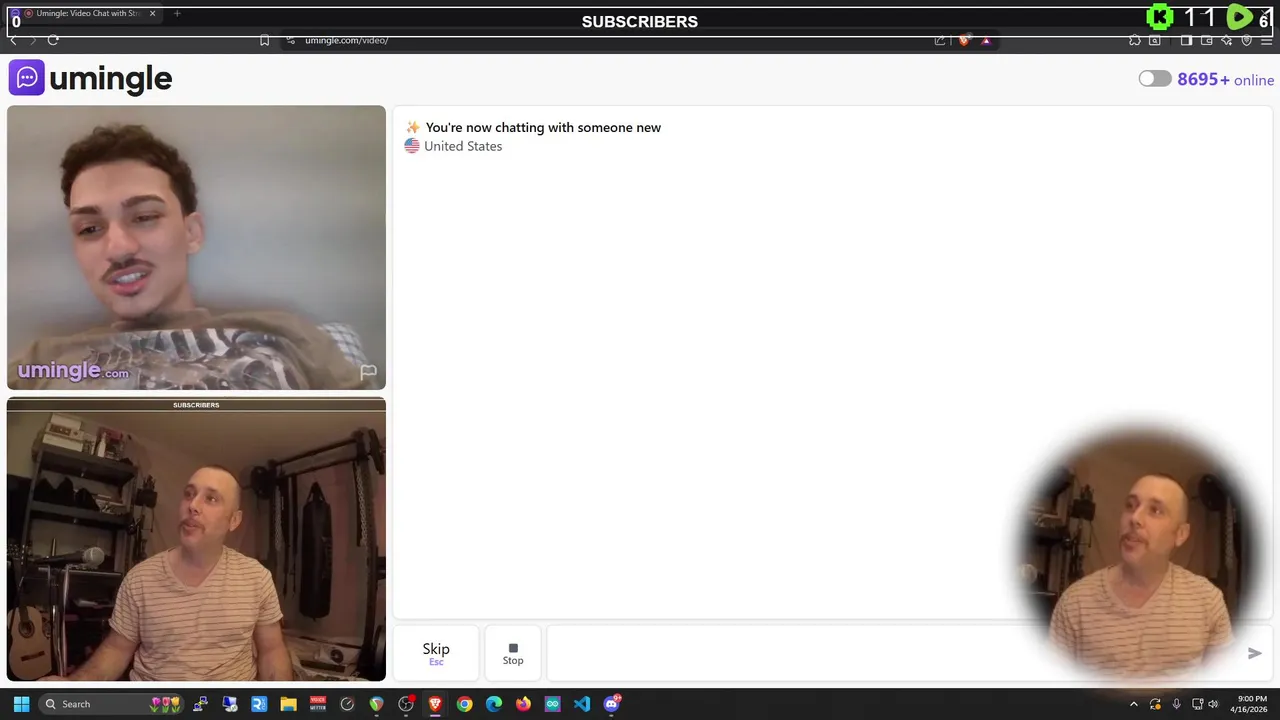This screenshot has width=1280, height=720.
Task: Open File Explorer from the taskbar
Action: [288, 704]
